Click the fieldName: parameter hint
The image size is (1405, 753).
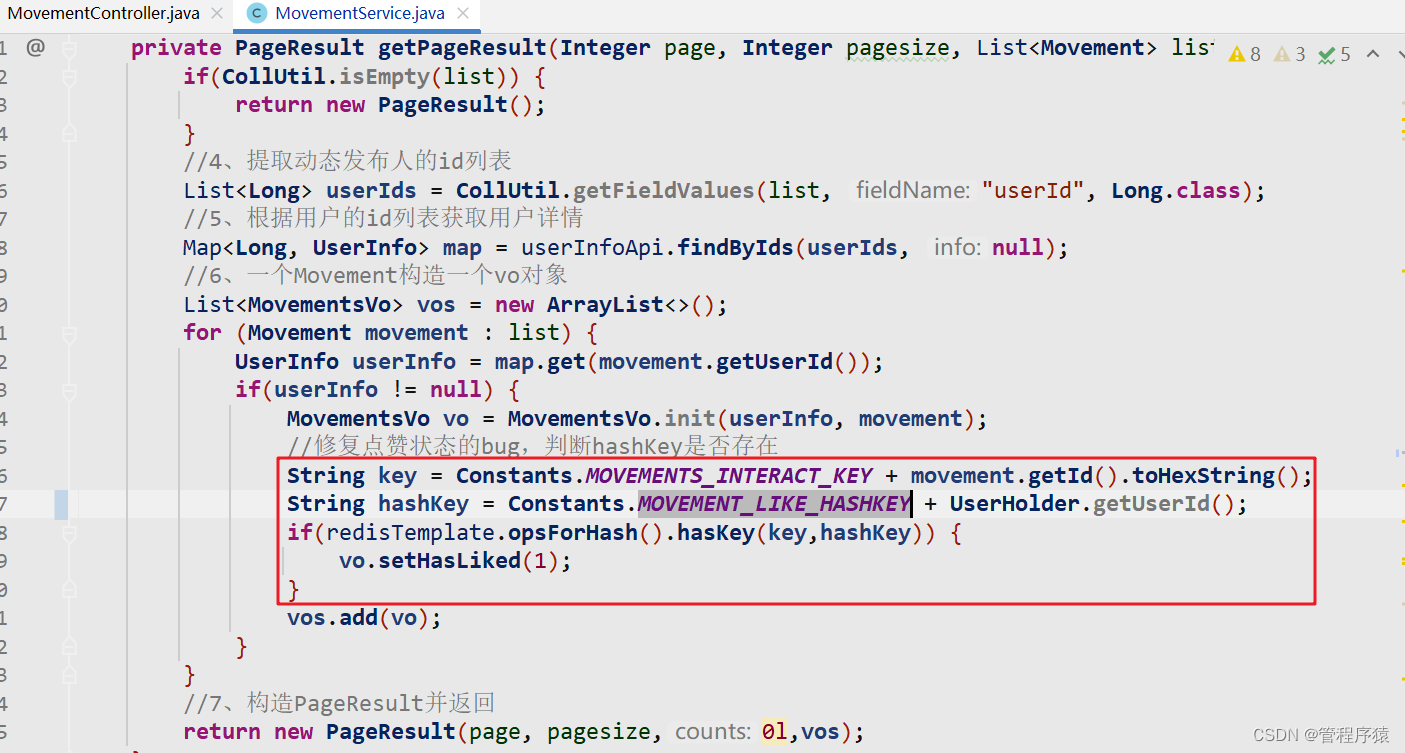913,190
